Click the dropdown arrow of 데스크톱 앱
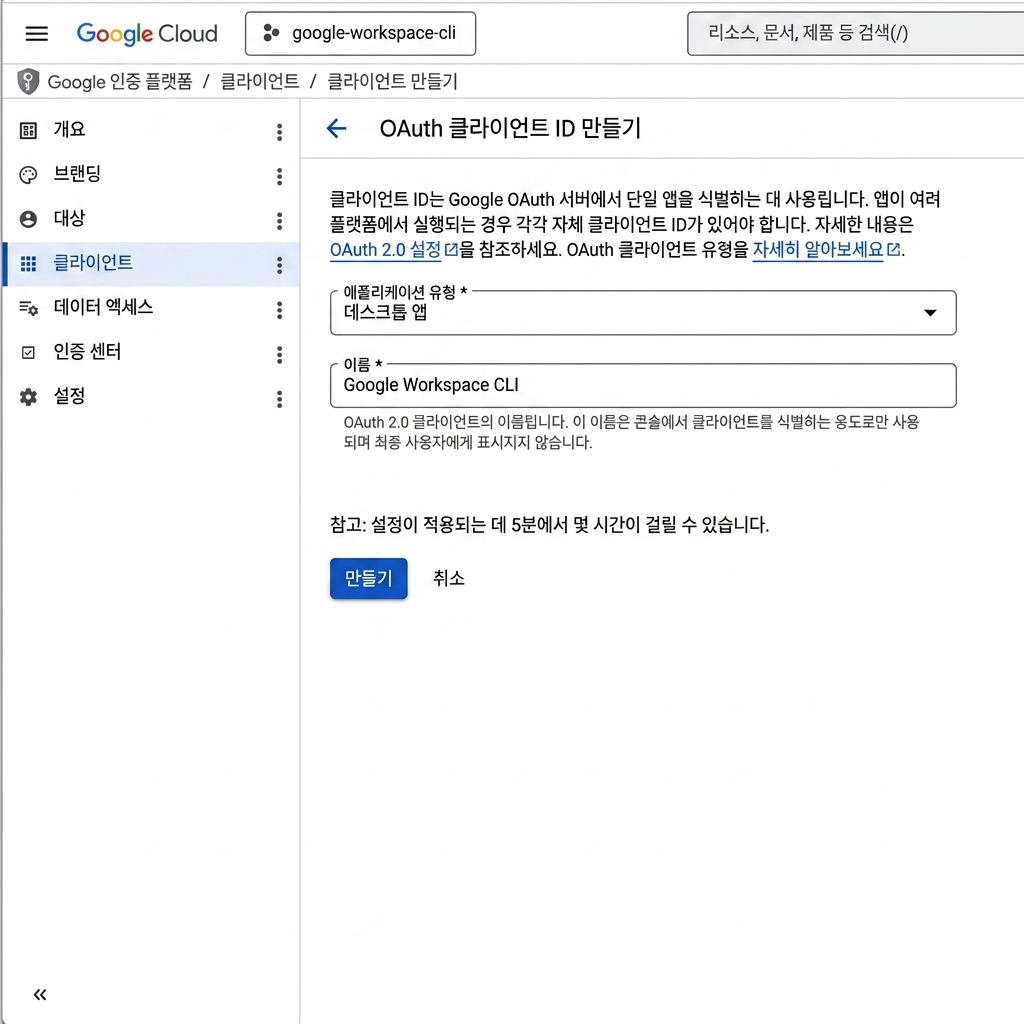This screenshot has width=1024, height=1024. (931, 313)
